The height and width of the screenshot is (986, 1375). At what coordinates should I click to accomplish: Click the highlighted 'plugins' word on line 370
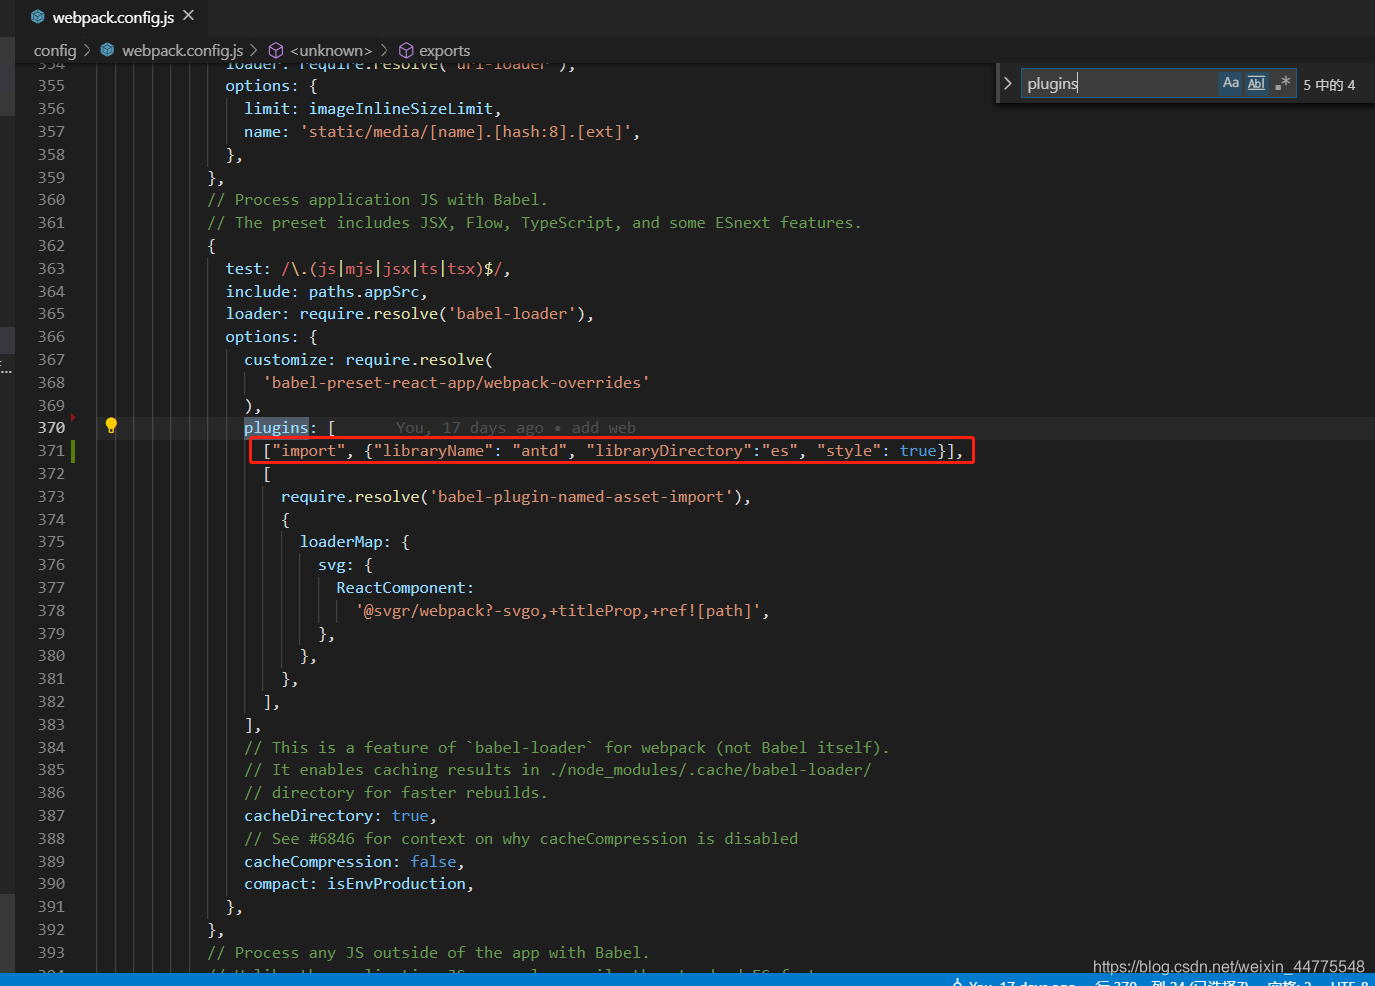point(276,428)
